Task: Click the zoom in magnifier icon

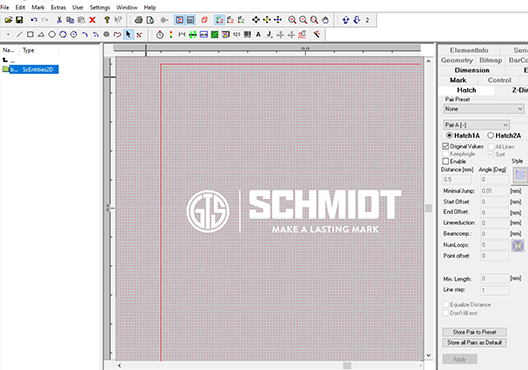Action: click(292, 20)
